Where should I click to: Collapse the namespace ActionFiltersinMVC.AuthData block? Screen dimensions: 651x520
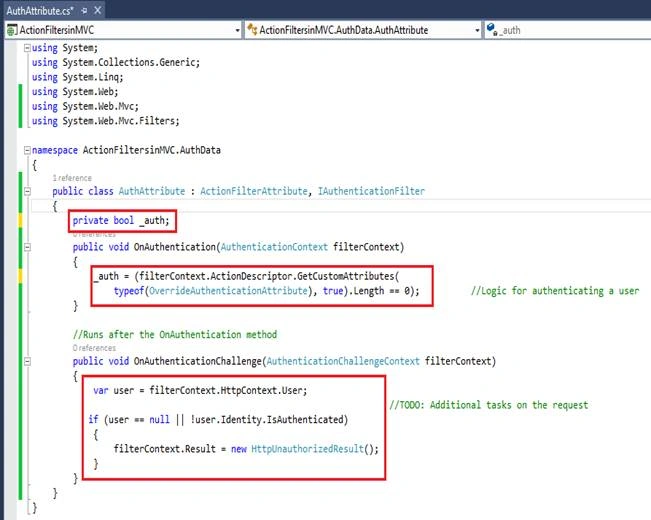point(27,150)
